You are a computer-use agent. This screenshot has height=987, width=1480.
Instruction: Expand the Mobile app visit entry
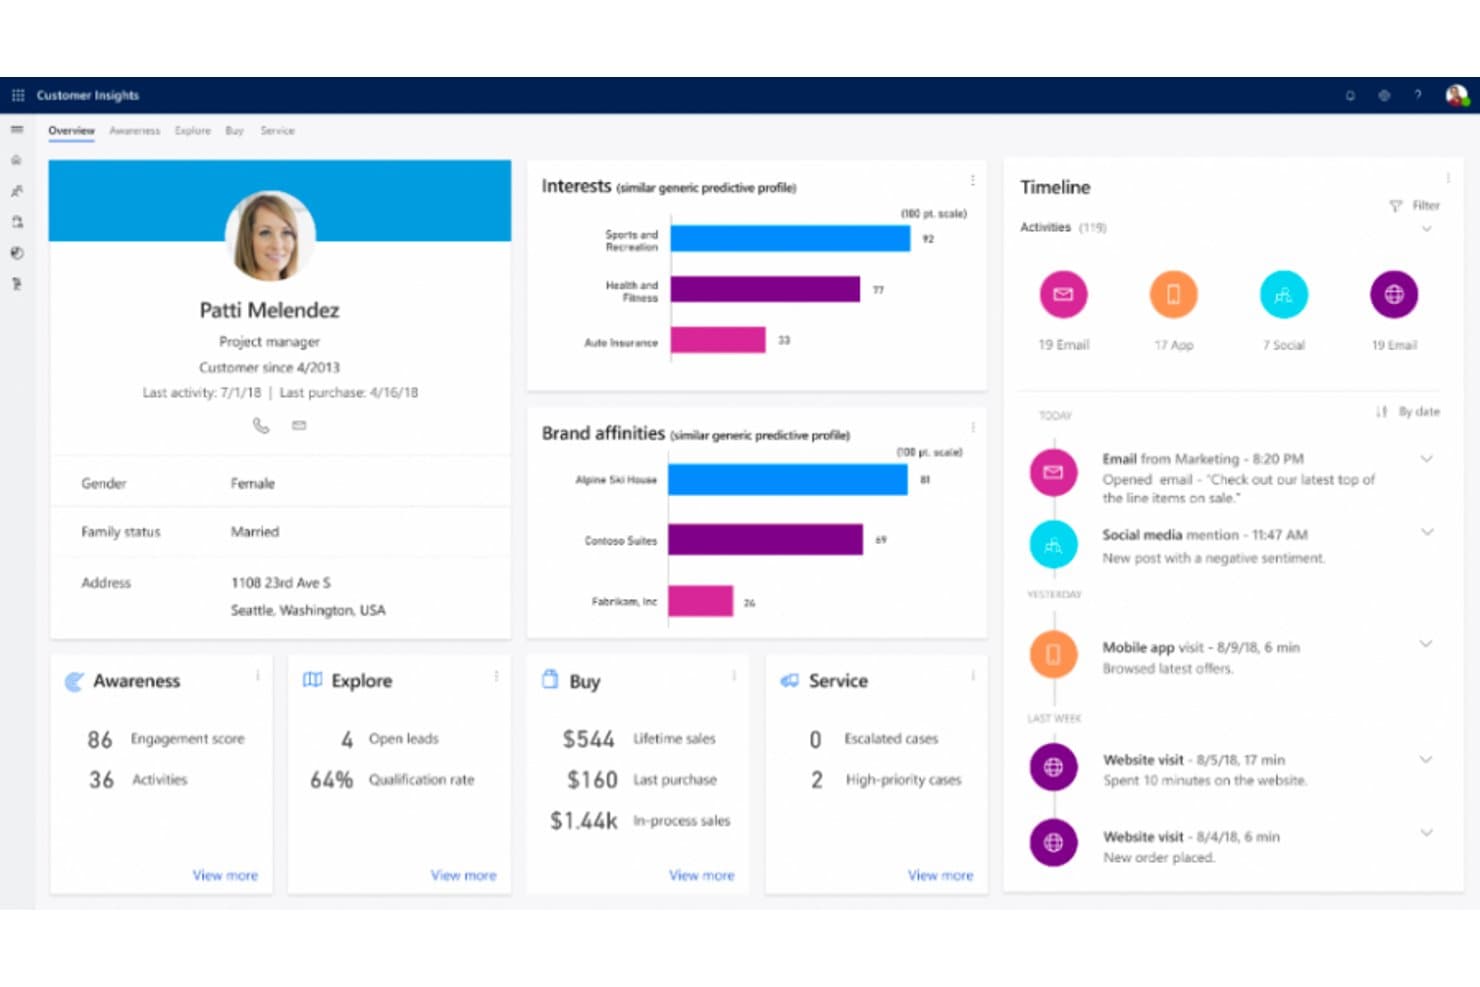(1427, 644)
